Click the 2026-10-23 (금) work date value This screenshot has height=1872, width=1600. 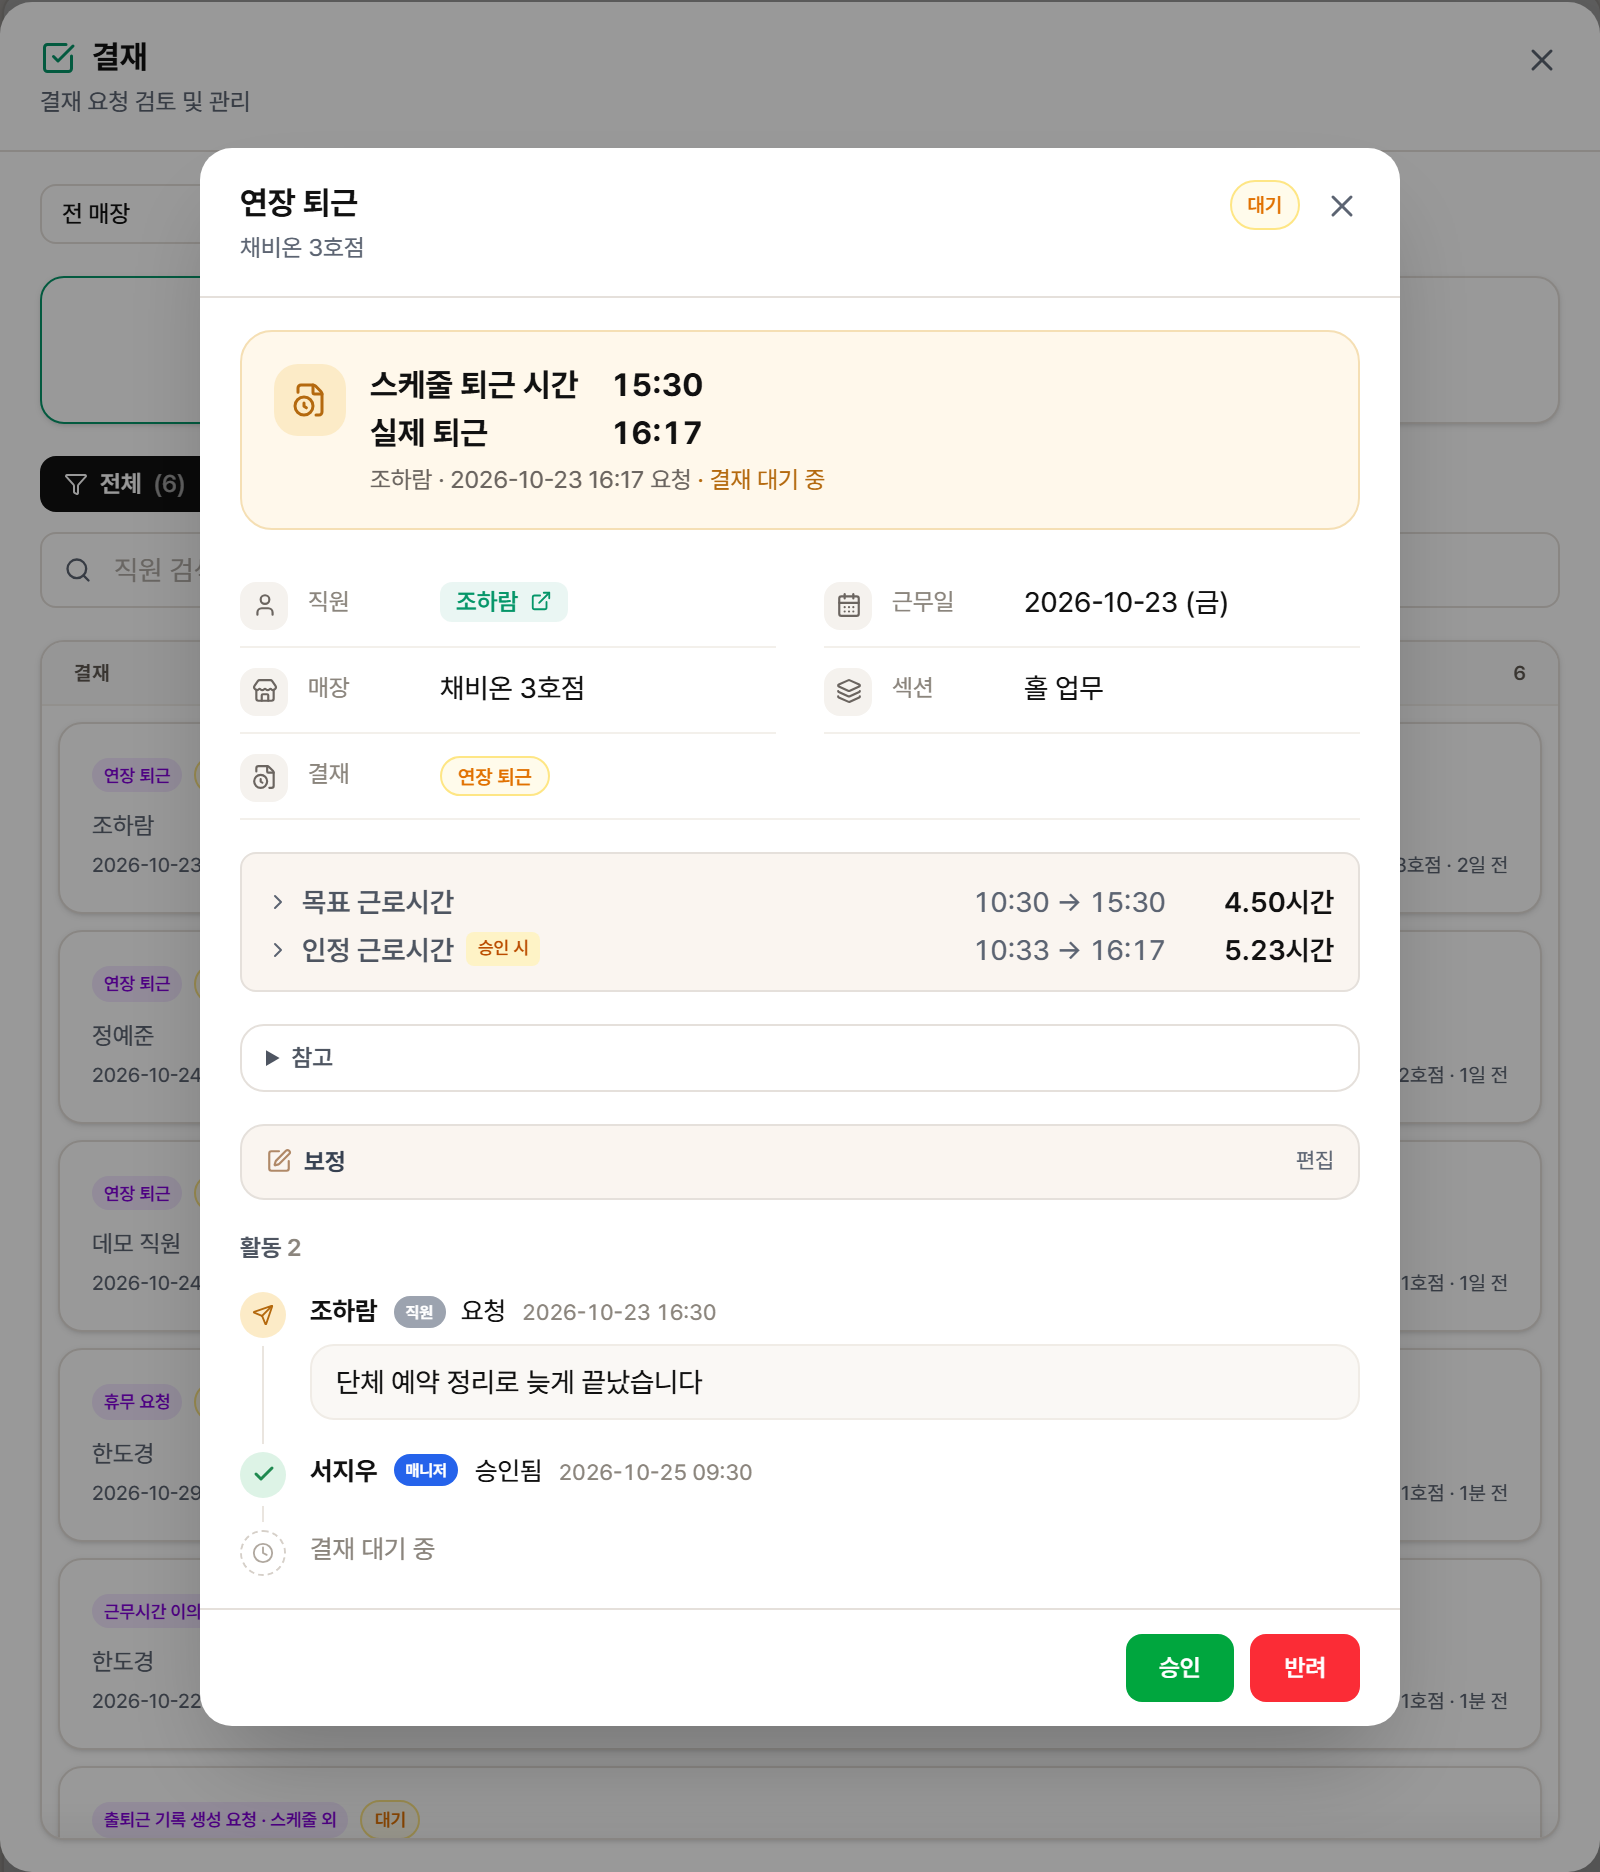pyautogui.click(x=1126, y=603)
